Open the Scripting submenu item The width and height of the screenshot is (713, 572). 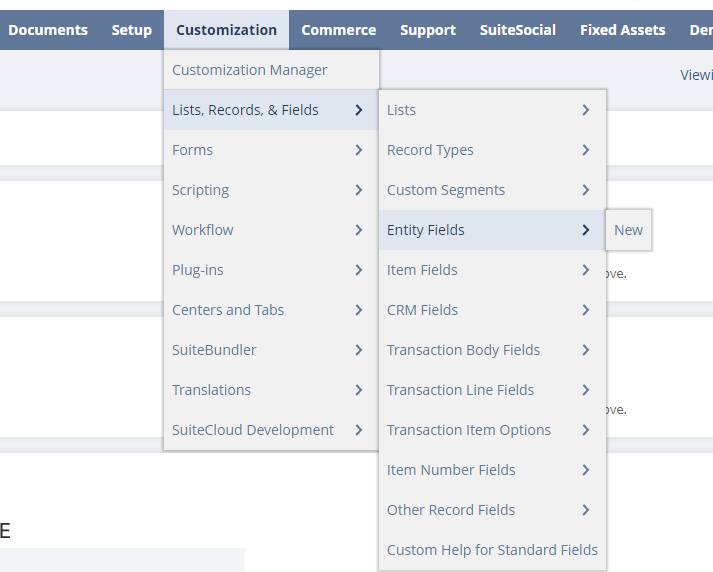[x=271, y=190]
